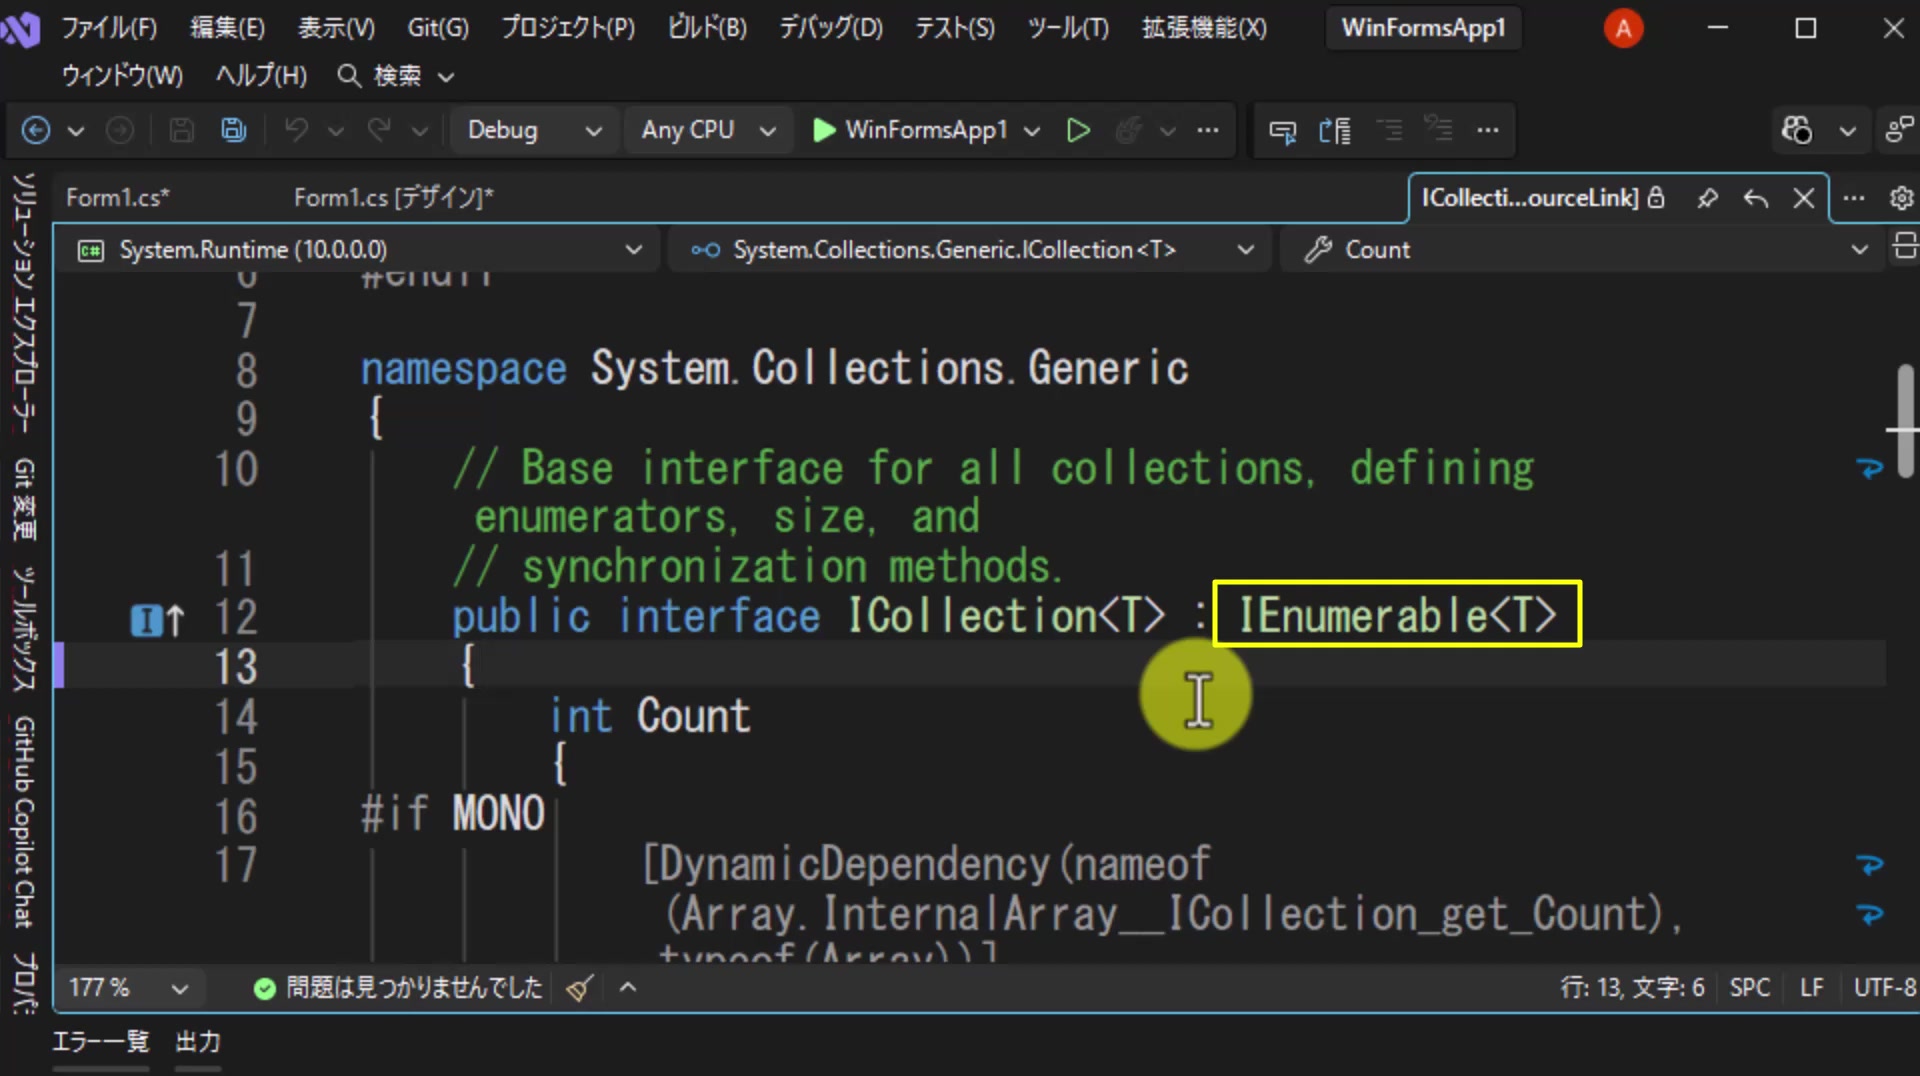Open document window settings gear icon

tap(1901, 198)
